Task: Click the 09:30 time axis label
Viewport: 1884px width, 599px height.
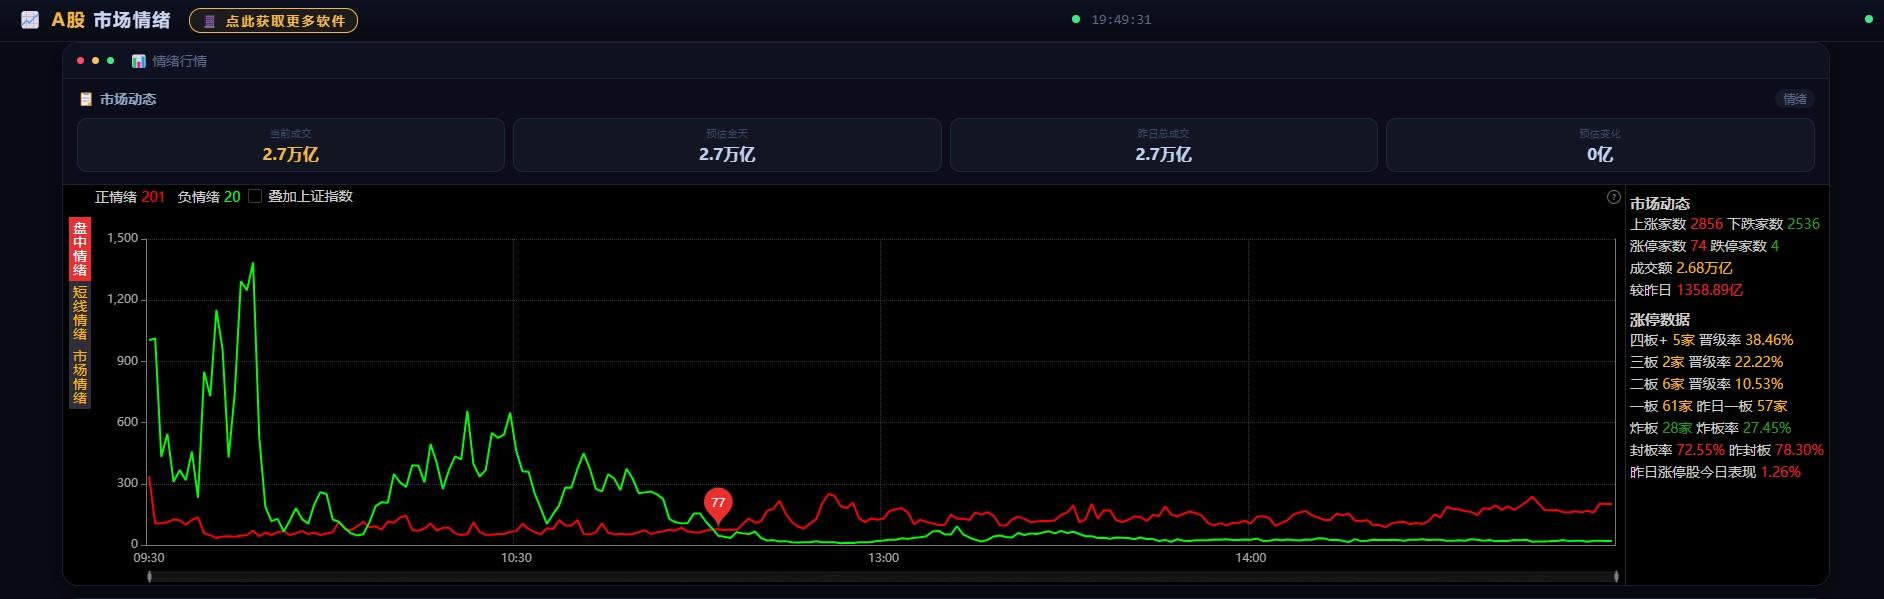Action: [x=149, y=558]
